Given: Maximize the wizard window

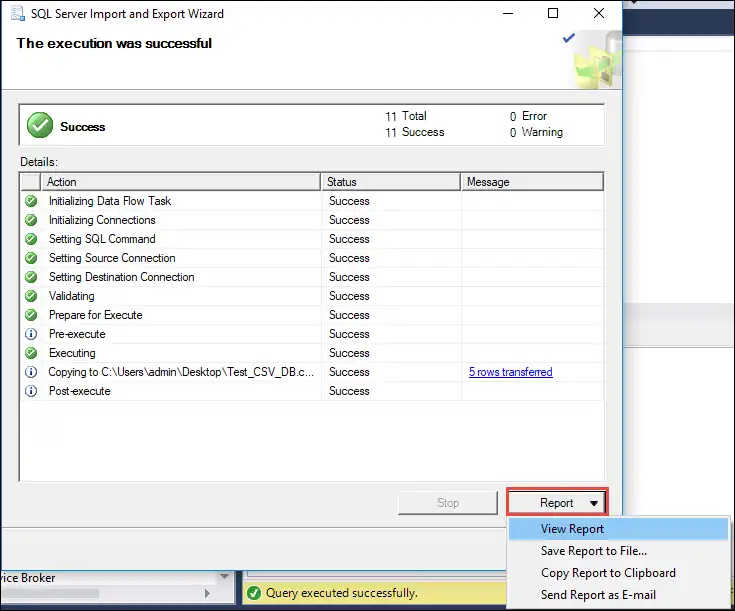Looking at the screenshot, I should pyautogui.click(x=553, y=13).
